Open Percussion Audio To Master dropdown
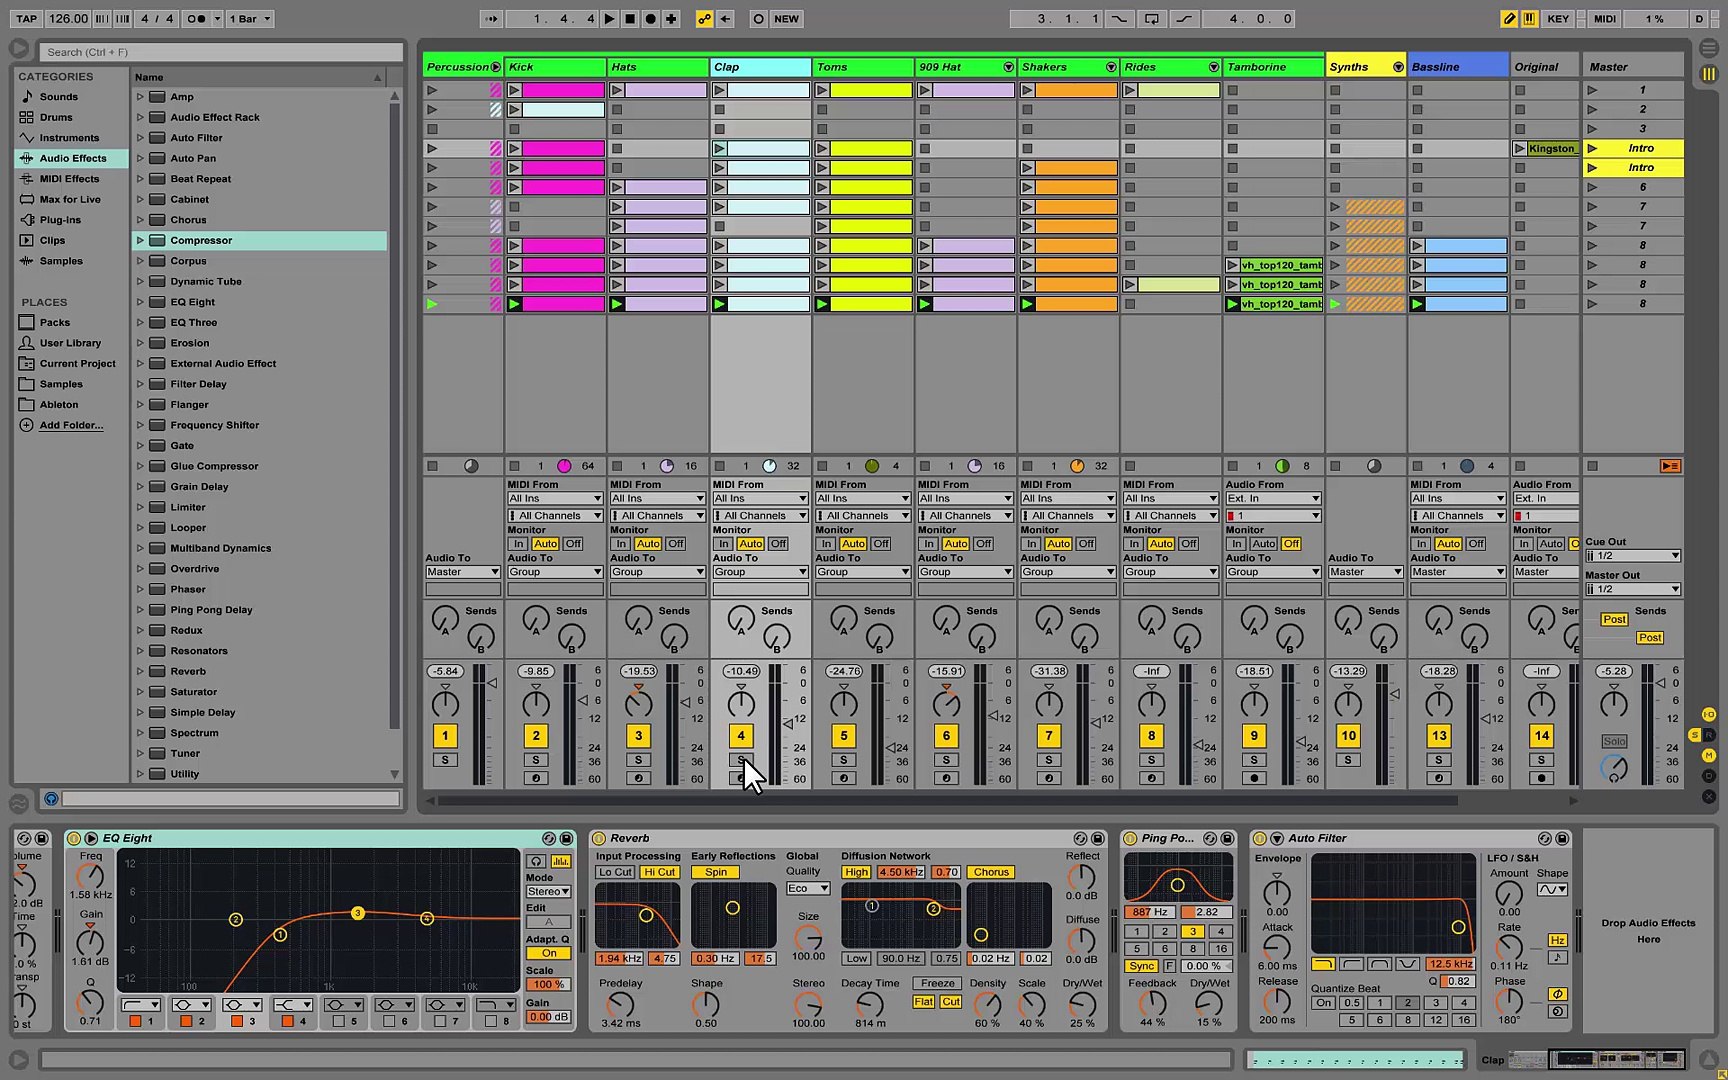Image resolution: width=1728 pixels, height=1080 pixels. pos(462,572)
